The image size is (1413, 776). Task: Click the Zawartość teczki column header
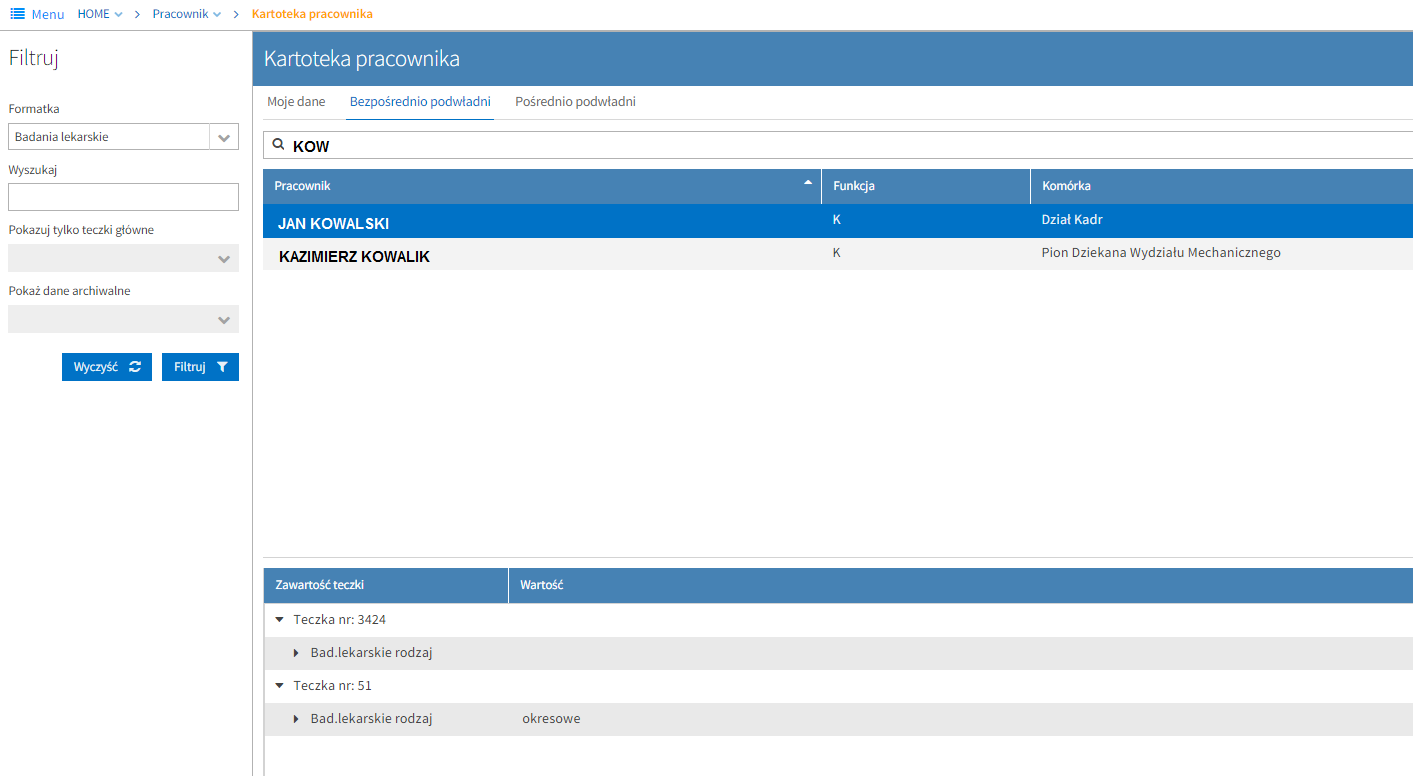tap(386, 585)
